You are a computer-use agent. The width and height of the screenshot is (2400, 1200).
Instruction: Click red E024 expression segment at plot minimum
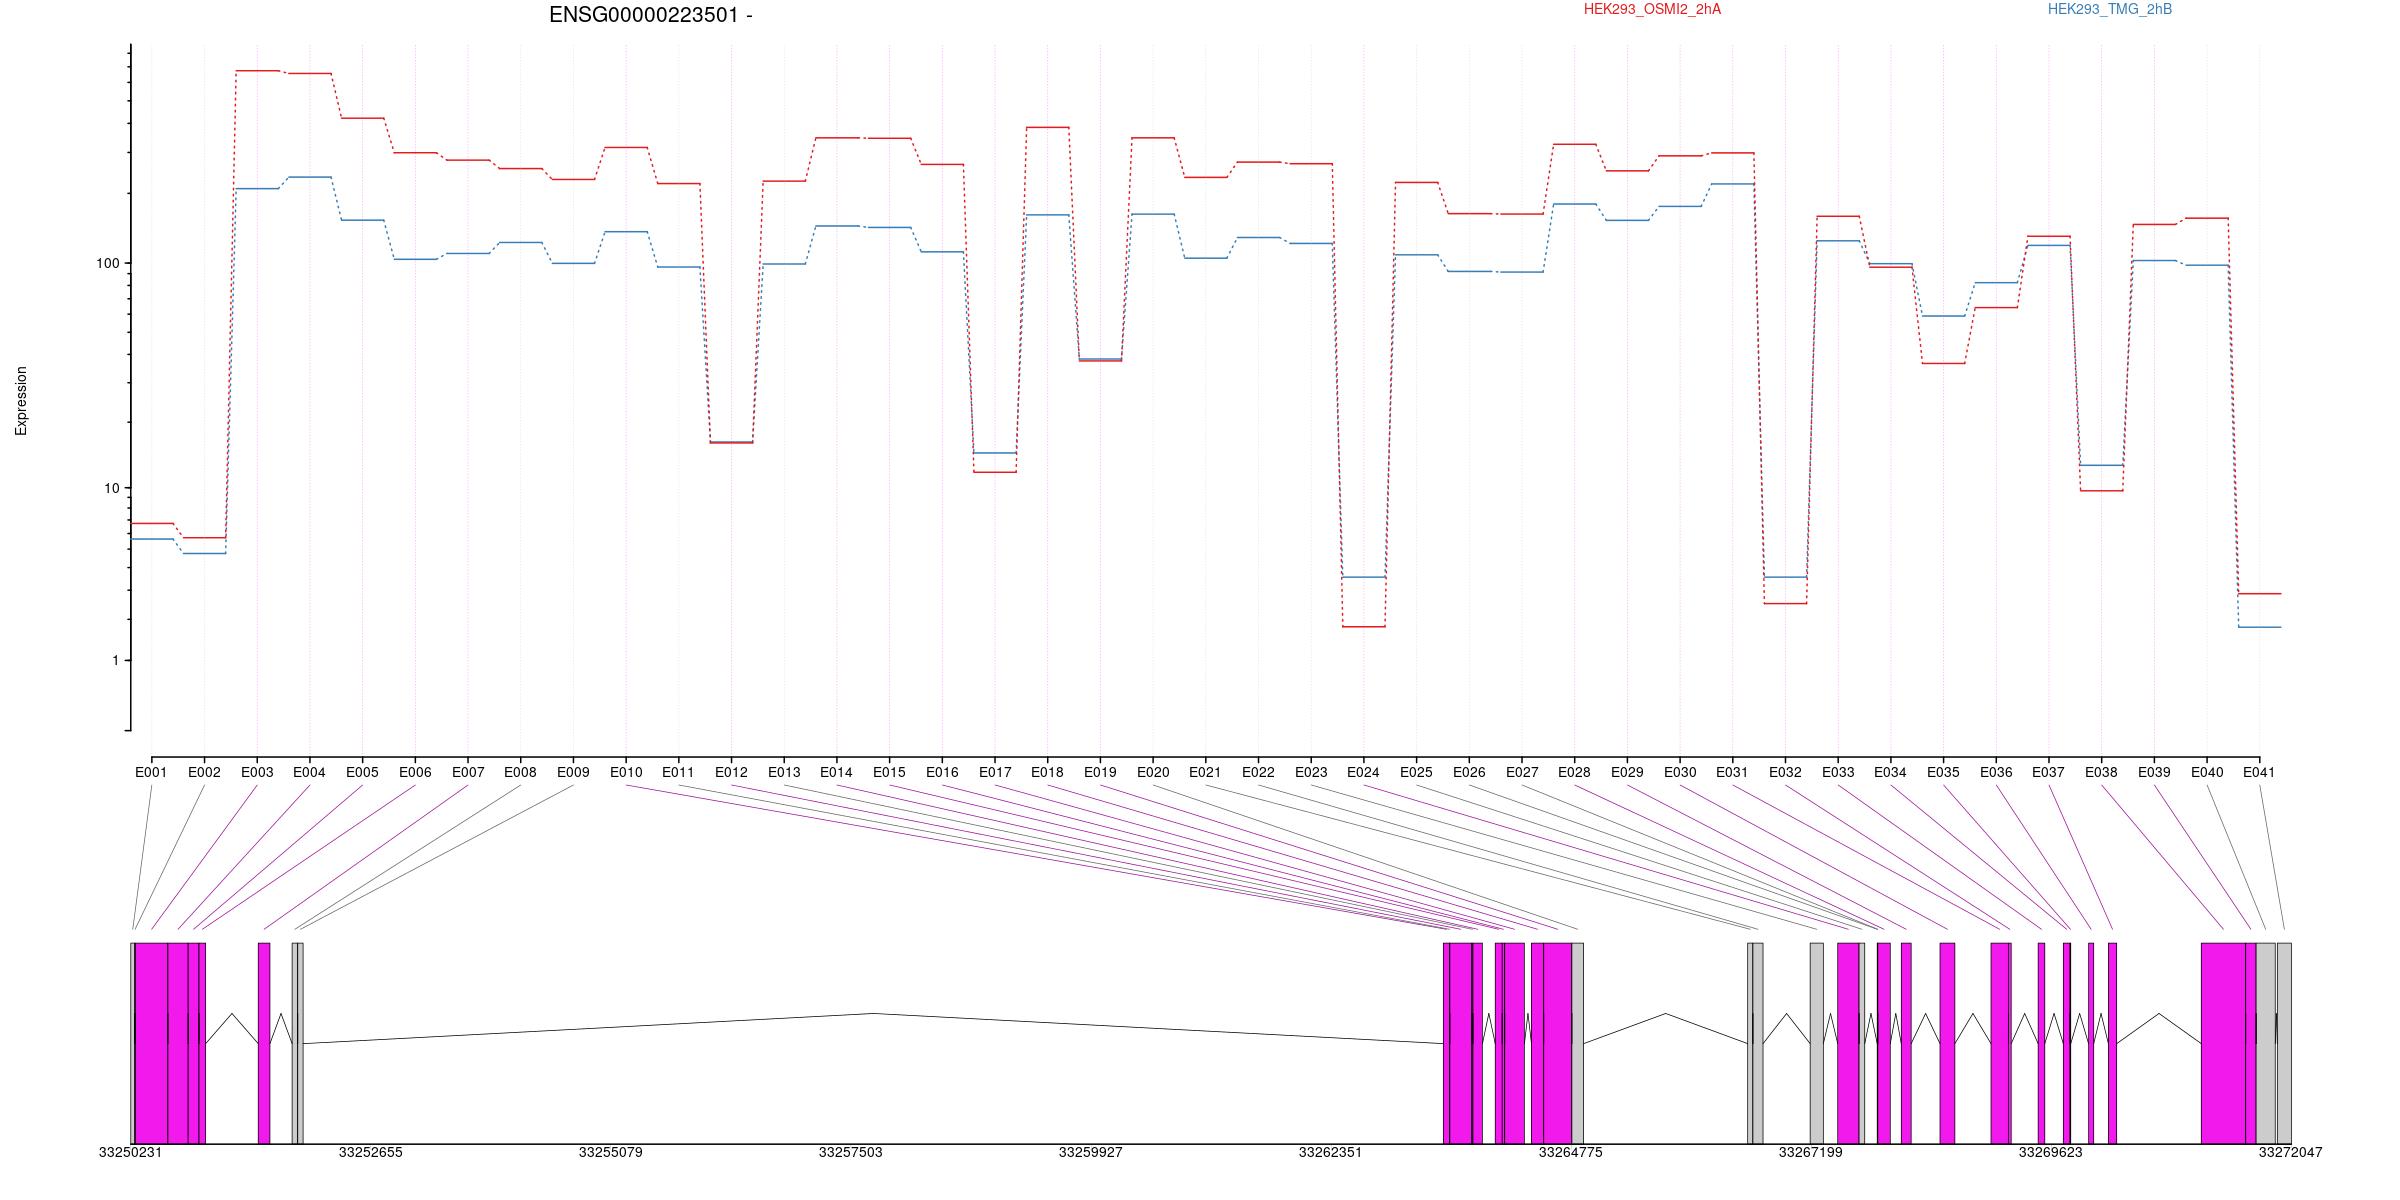1363,626
